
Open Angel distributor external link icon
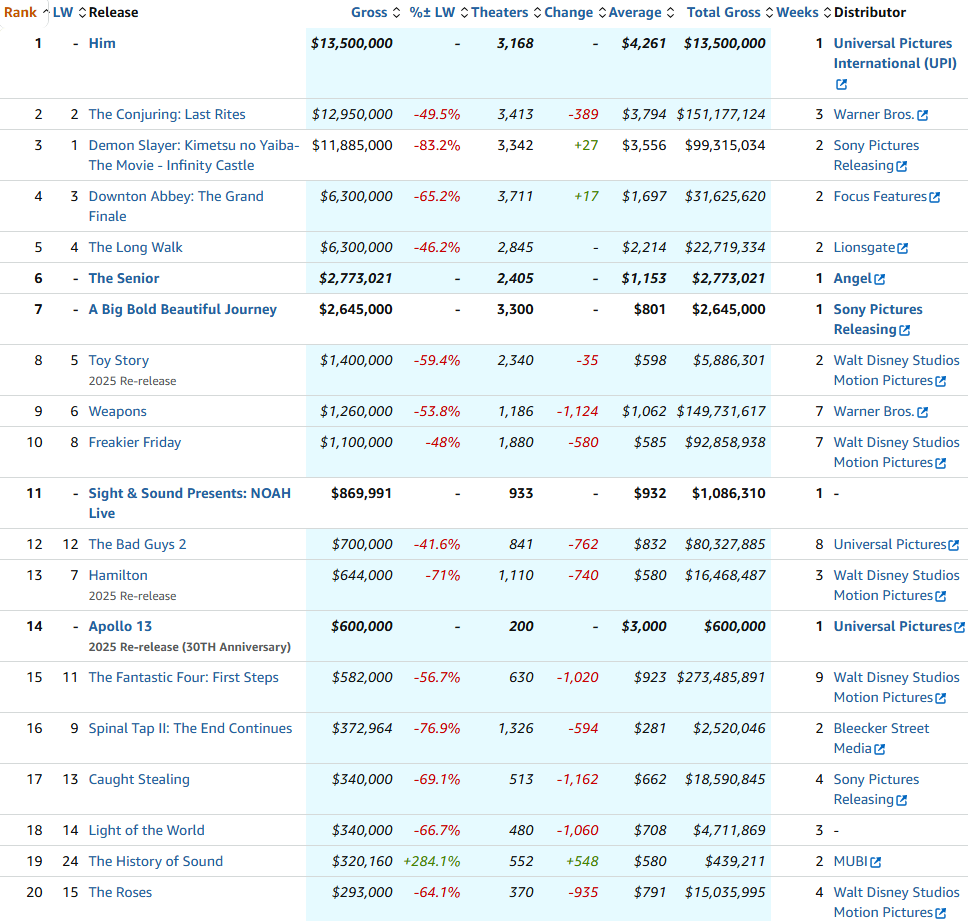pyautogui.click(x=880, y=280)
